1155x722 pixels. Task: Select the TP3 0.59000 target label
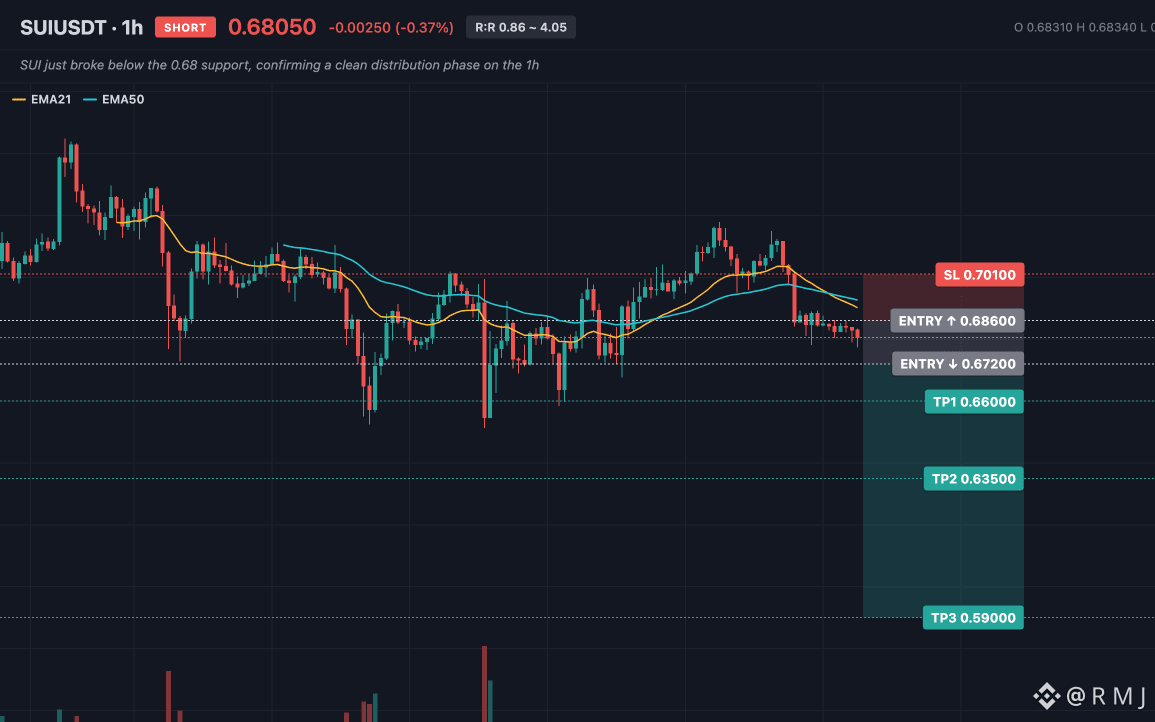click(973, 617)
